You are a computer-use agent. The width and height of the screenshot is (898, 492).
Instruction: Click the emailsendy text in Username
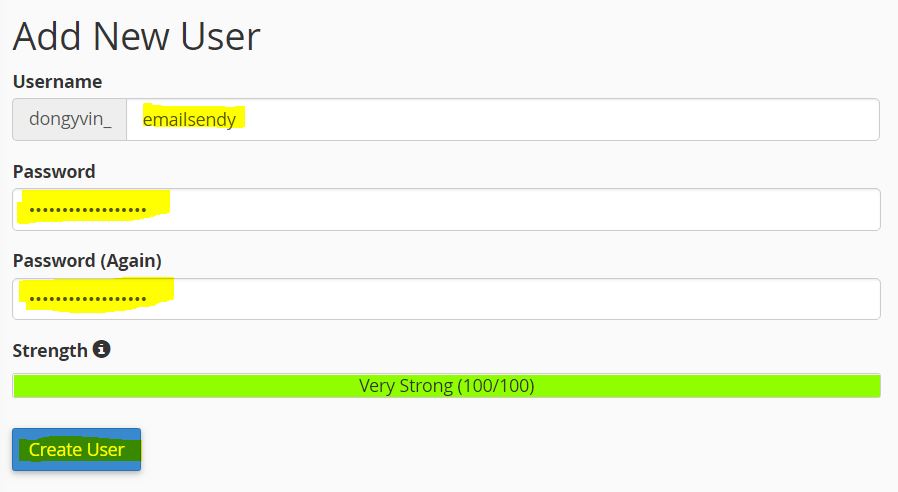pyautogui.click(x=189, y=120)
